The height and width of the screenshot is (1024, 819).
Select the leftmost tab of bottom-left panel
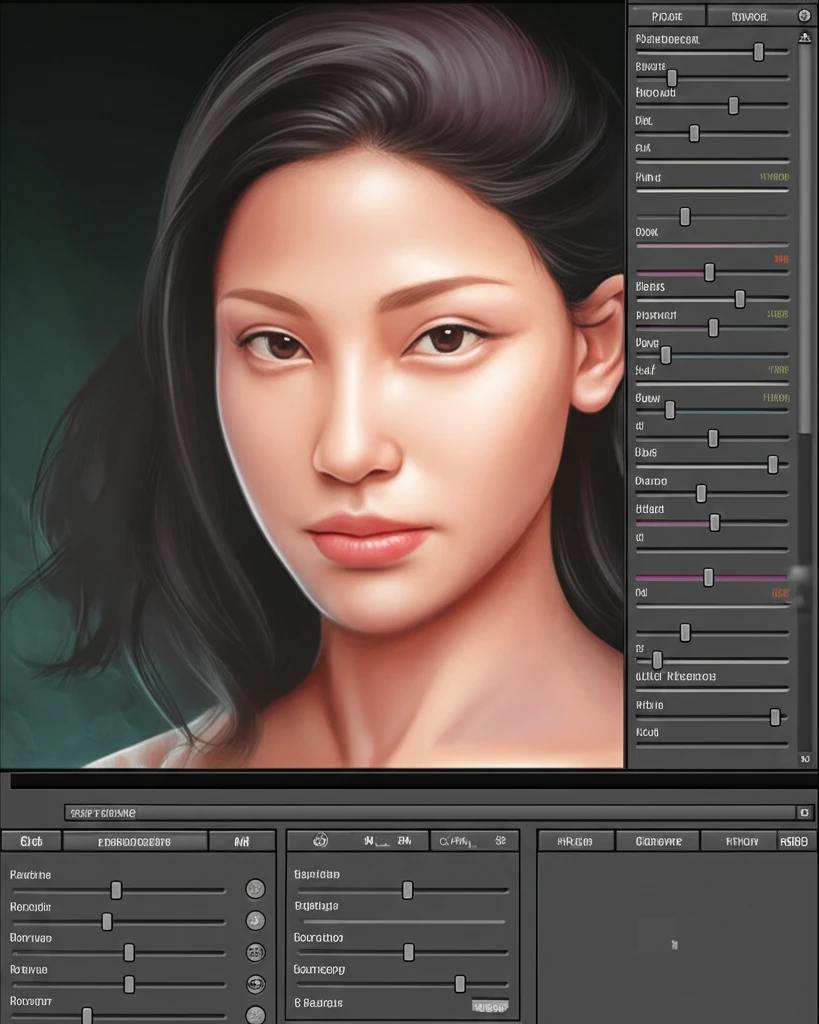[x=31, y=842]
